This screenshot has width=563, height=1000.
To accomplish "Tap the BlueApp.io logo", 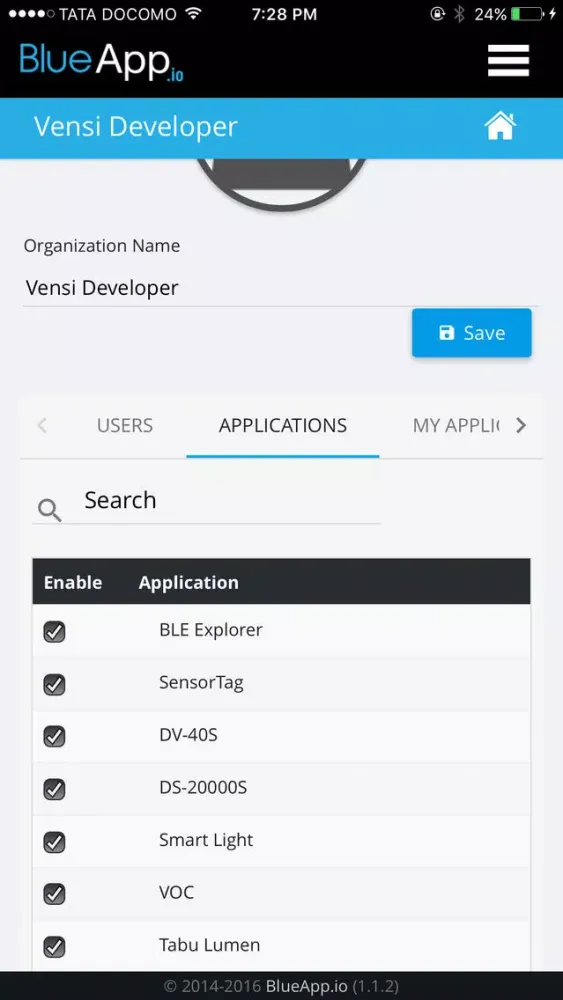I will tap(101, 62).
